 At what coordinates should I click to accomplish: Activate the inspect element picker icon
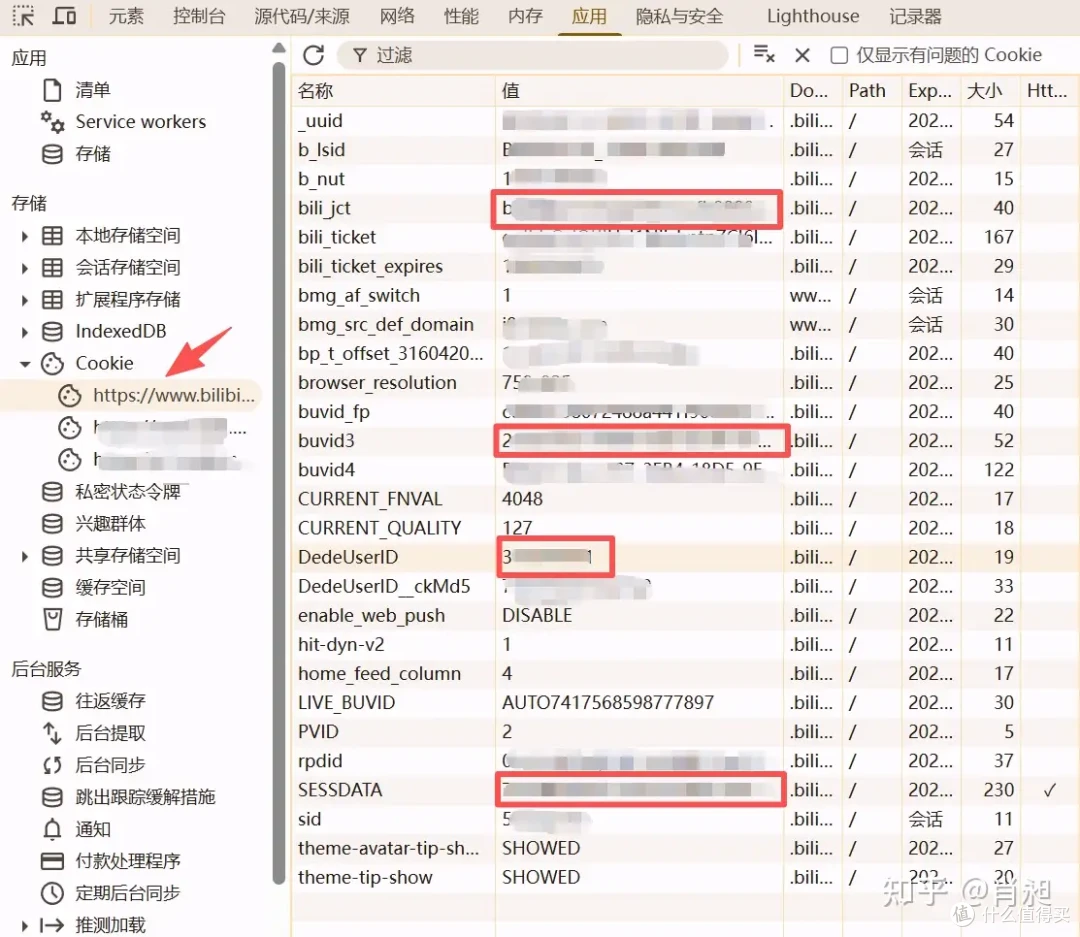tap(23, 15)
